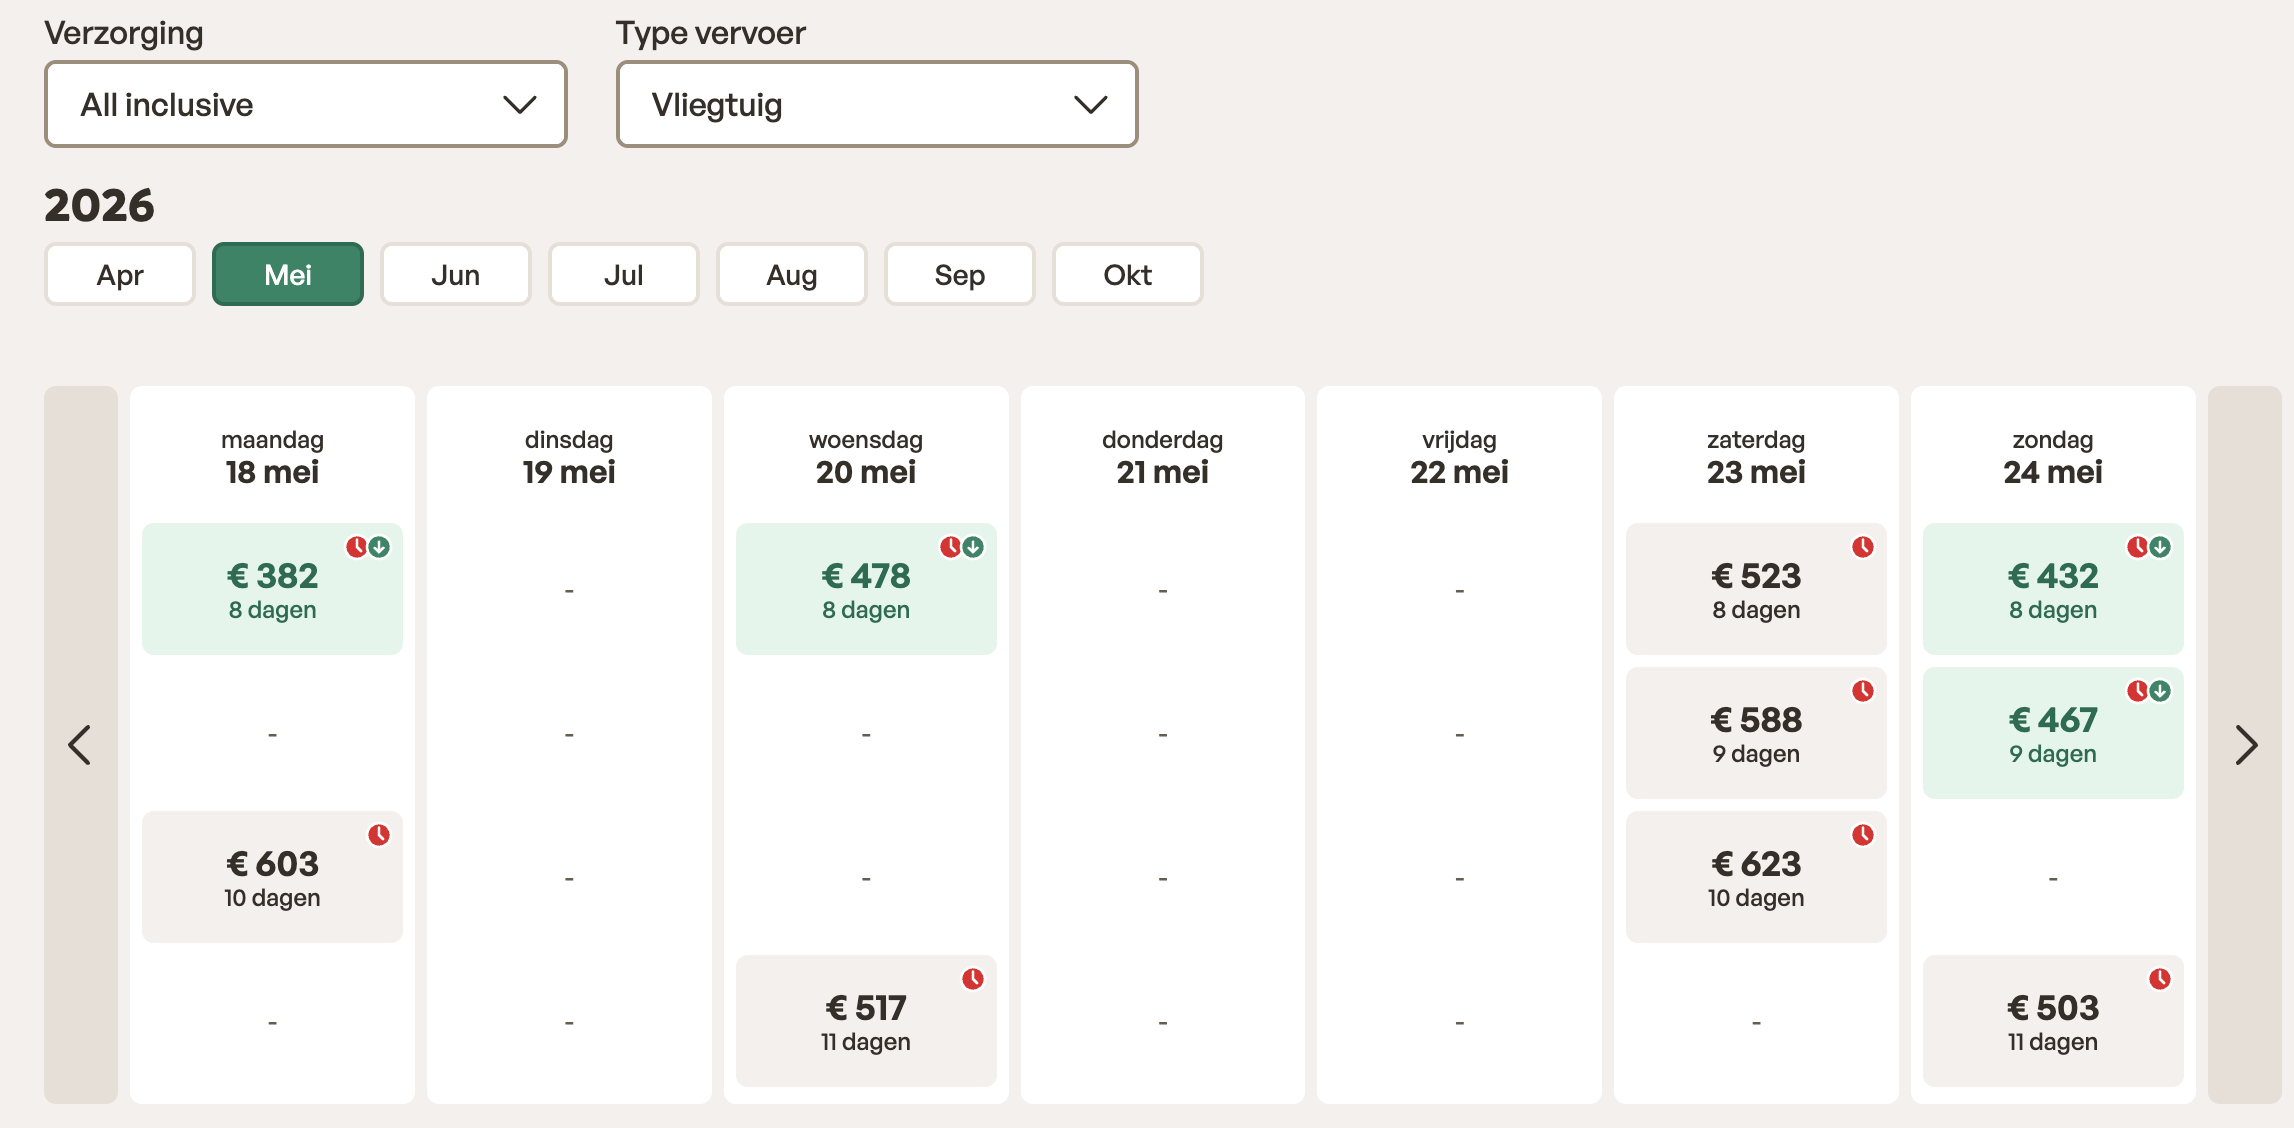Select €623 10 dagen offer on 23 mei
The height and width of the screenshot is (1128, 2294).
[1755, 878]
